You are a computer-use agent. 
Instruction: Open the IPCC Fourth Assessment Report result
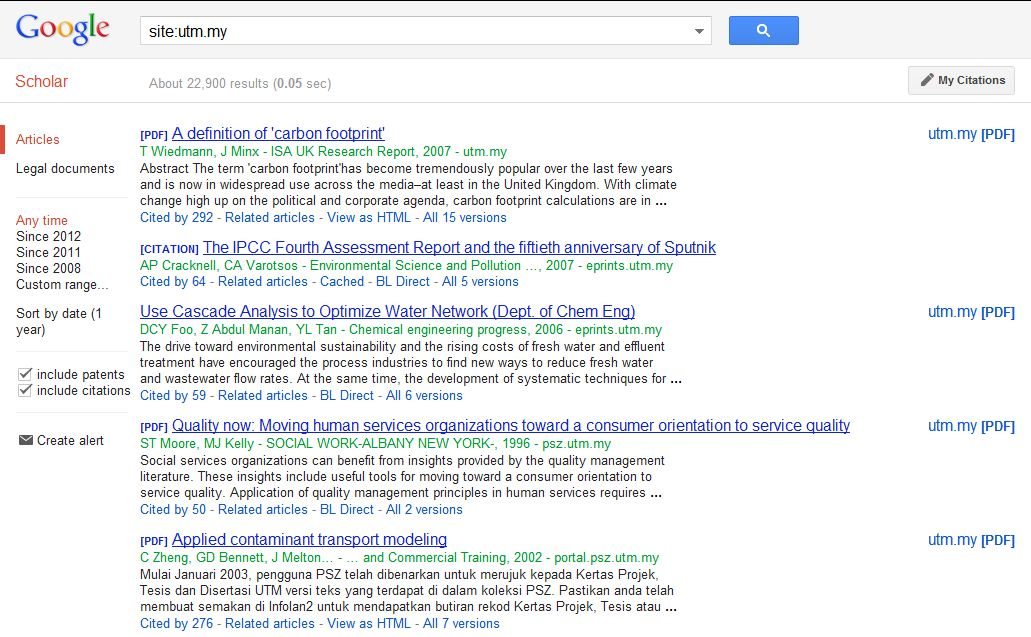pyautogui.click(x=459, y=247)
